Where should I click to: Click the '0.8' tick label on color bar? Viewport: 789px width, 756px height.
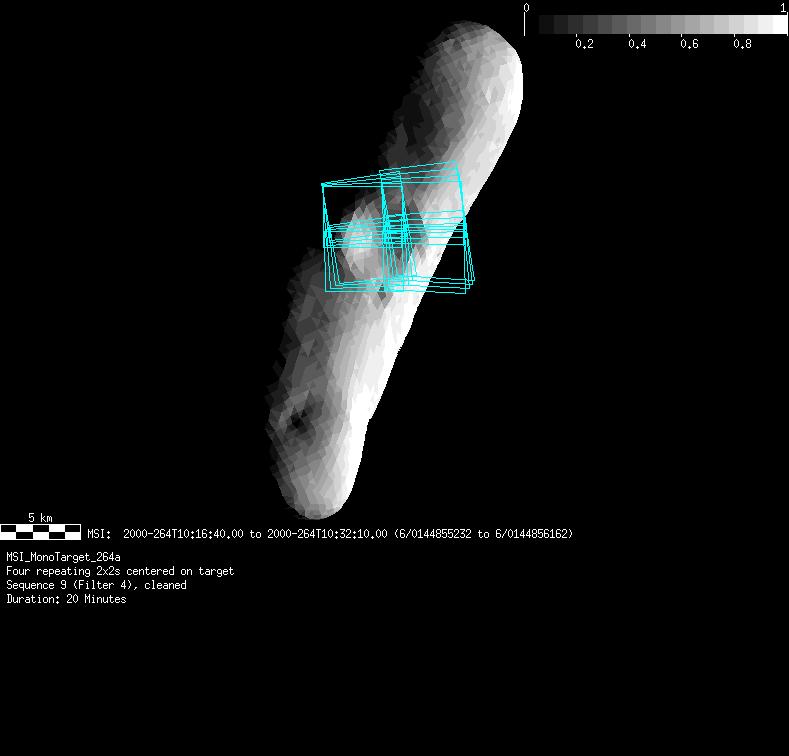pos(742,44)
